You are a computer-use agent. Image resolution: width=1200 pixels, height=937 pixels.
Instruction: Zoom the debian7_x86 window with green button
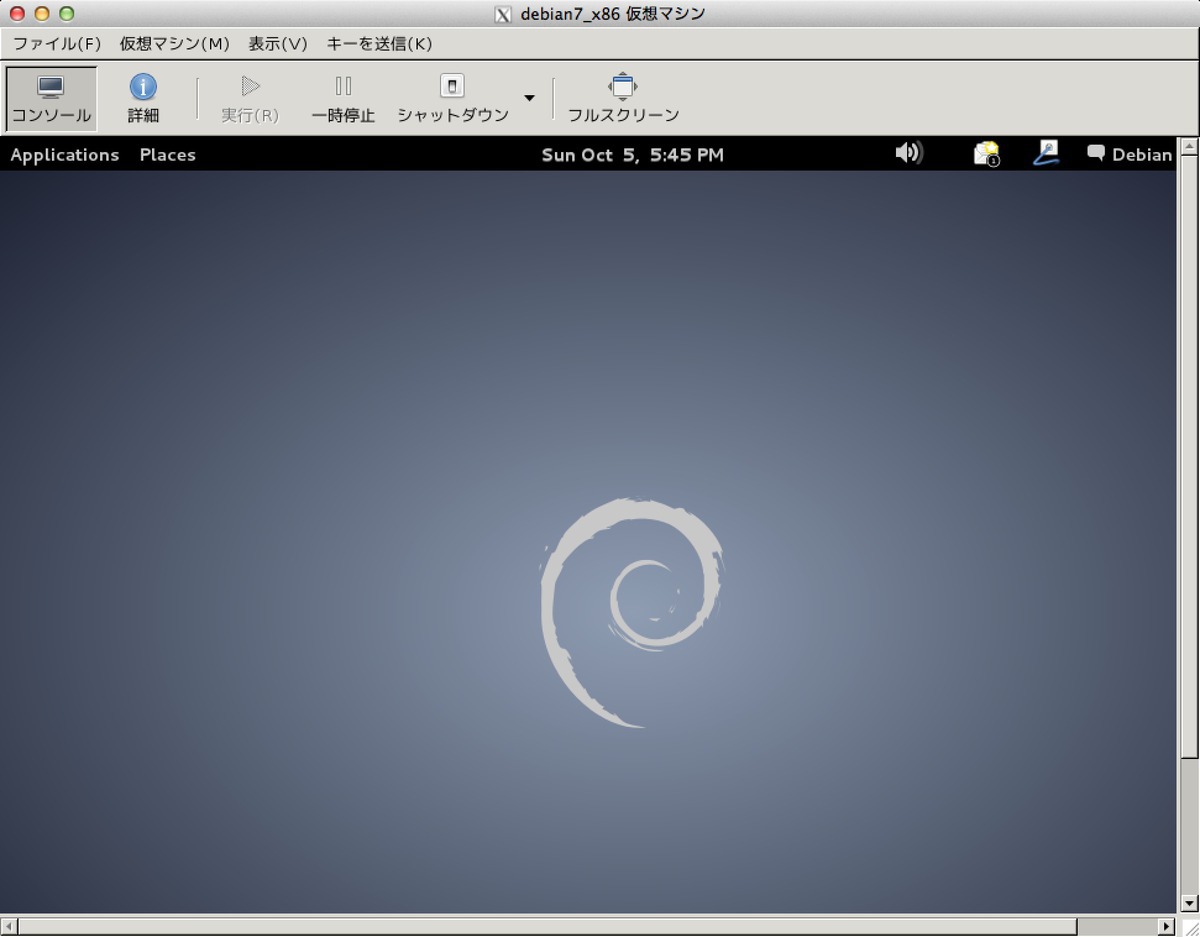(67, 13)
